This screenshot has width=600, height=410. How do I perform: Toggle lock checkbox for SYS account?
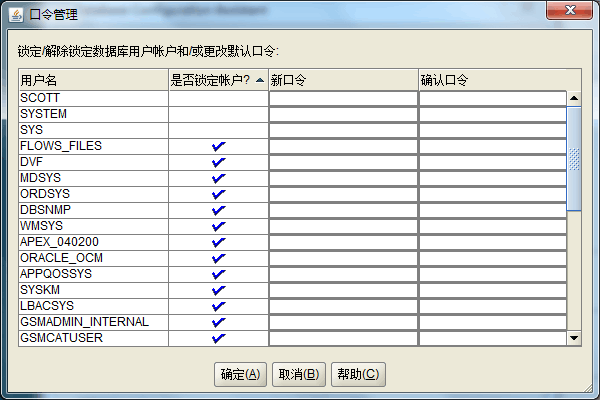click(218, 131)
